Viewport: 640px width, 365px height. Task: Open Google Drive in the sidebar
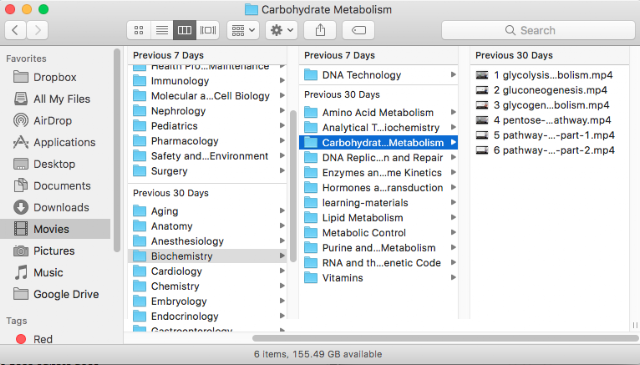pos(55,294)
